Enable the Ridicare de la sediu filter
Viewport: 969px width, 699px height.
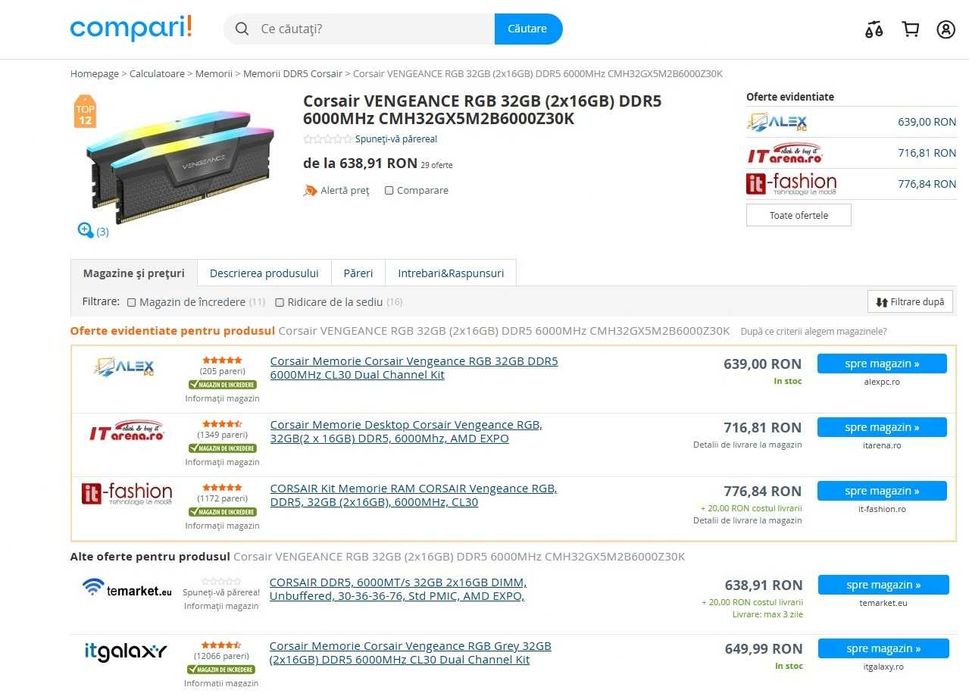pos(279,302)
